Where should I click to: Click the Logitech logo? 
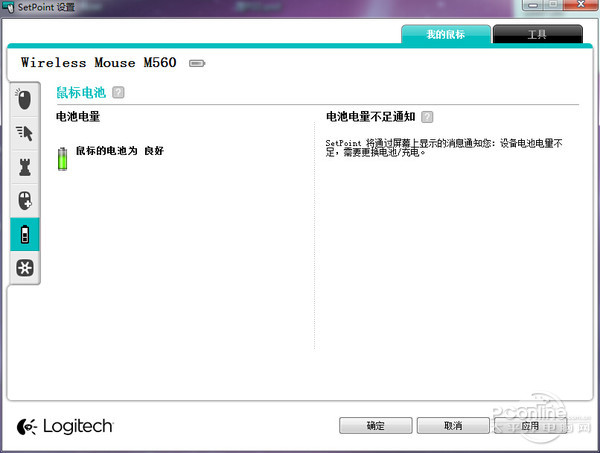point(65,426)
